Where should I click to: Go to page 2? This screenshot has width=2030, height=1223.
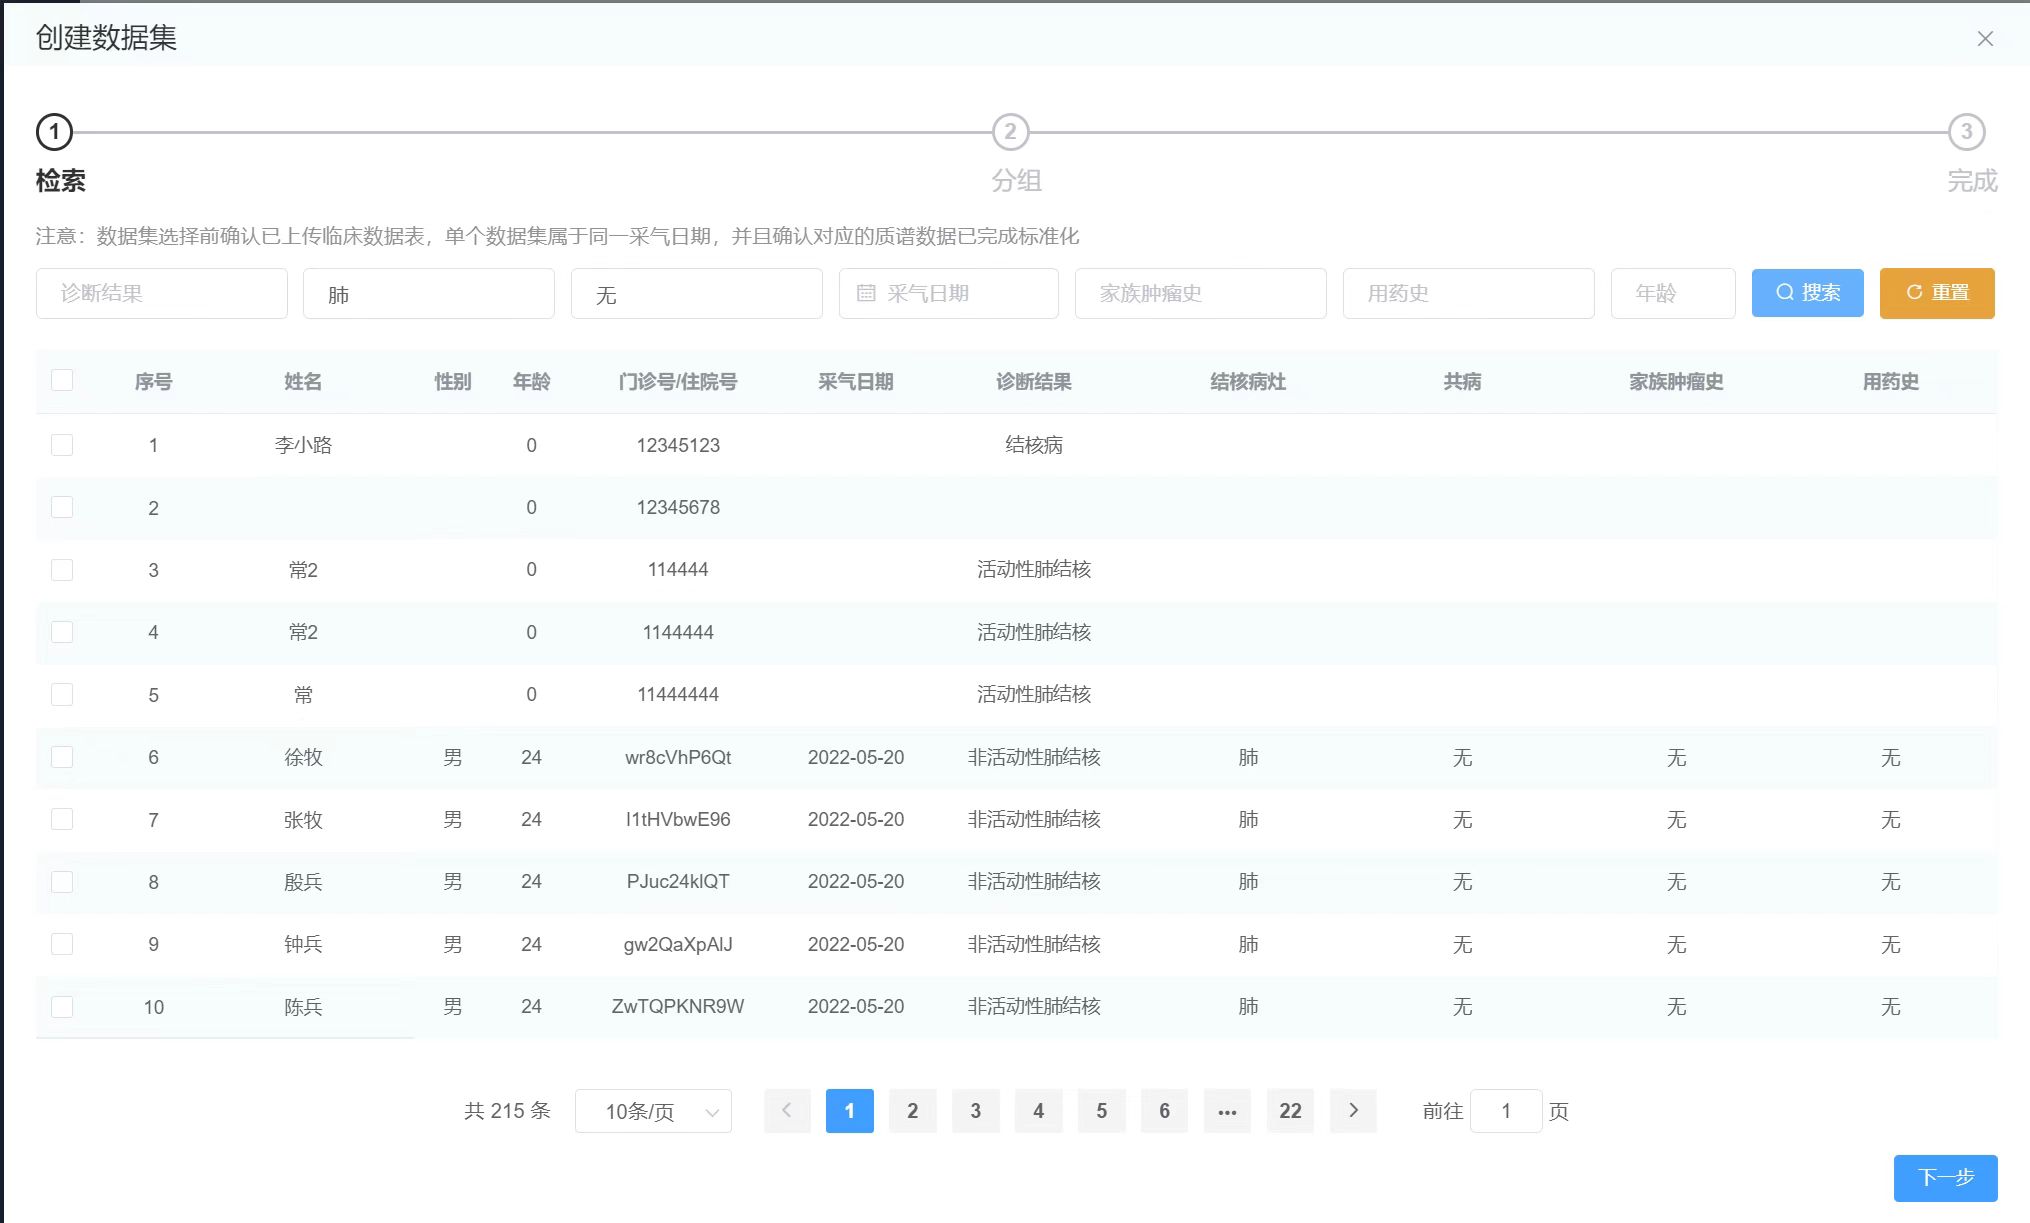click(913, 1110)
